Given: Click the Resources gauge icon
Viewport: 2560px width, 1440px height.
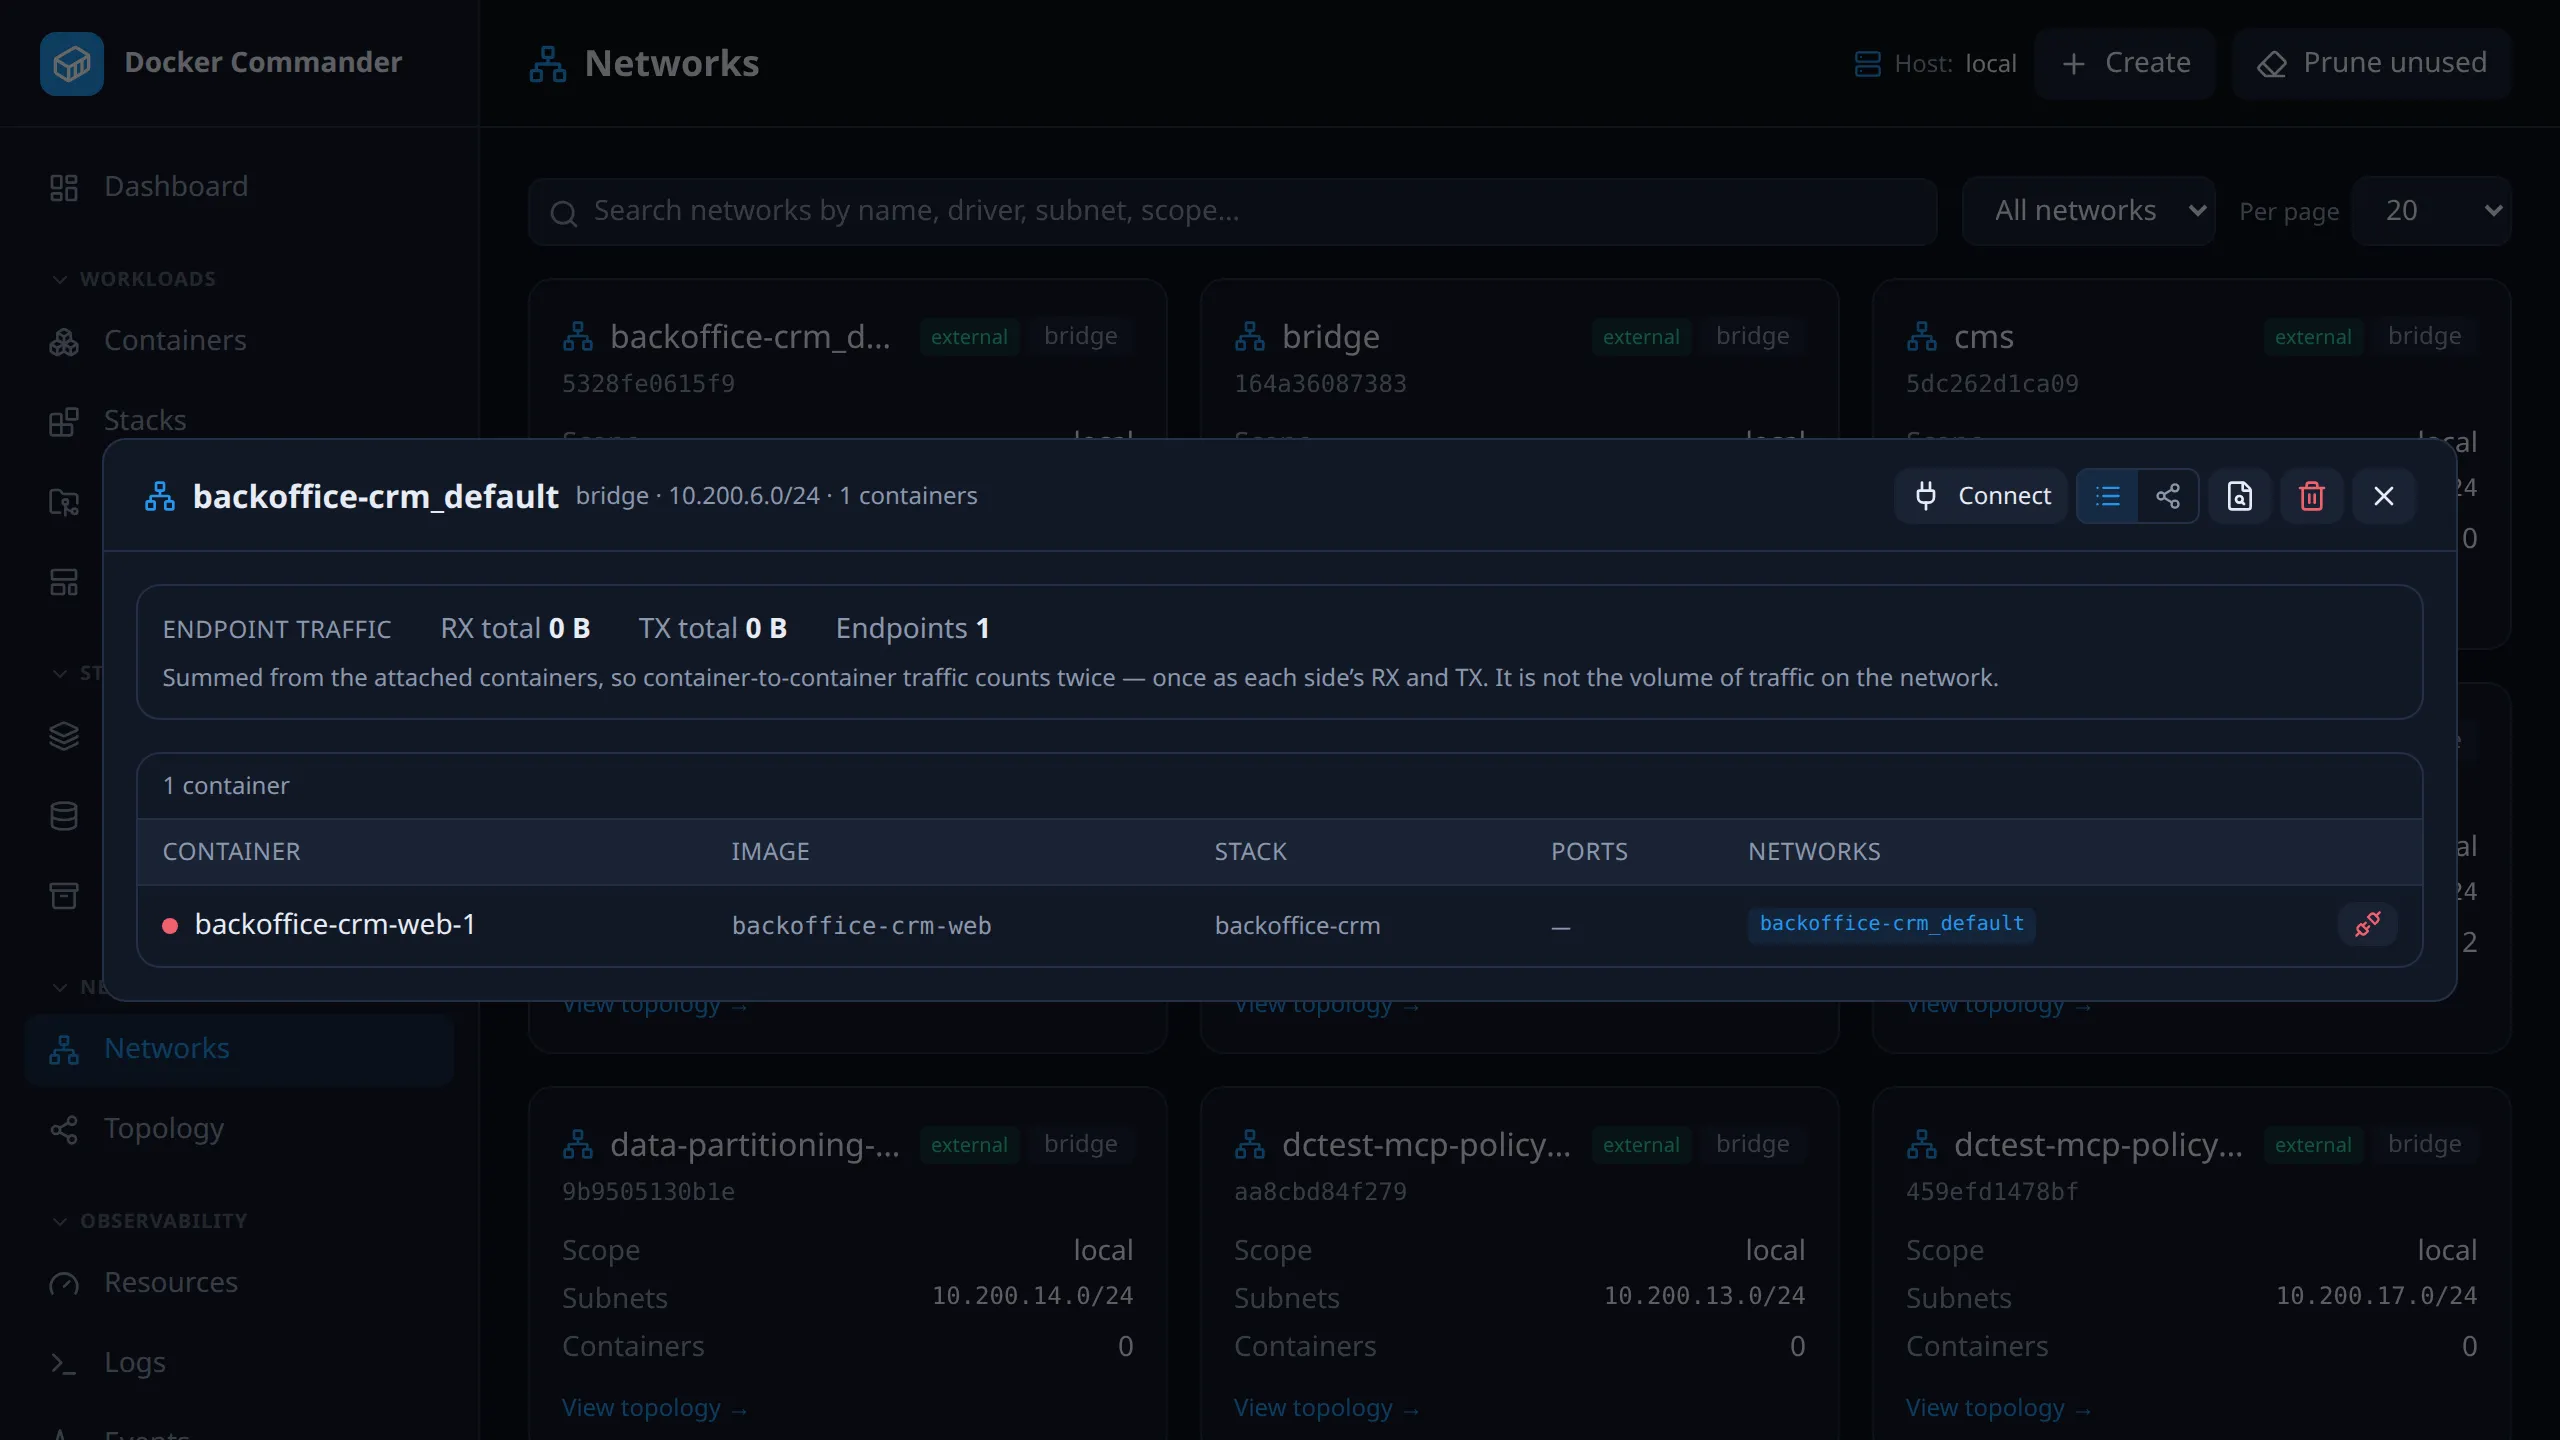Looking at the screenshot, I should point(64,1284).
